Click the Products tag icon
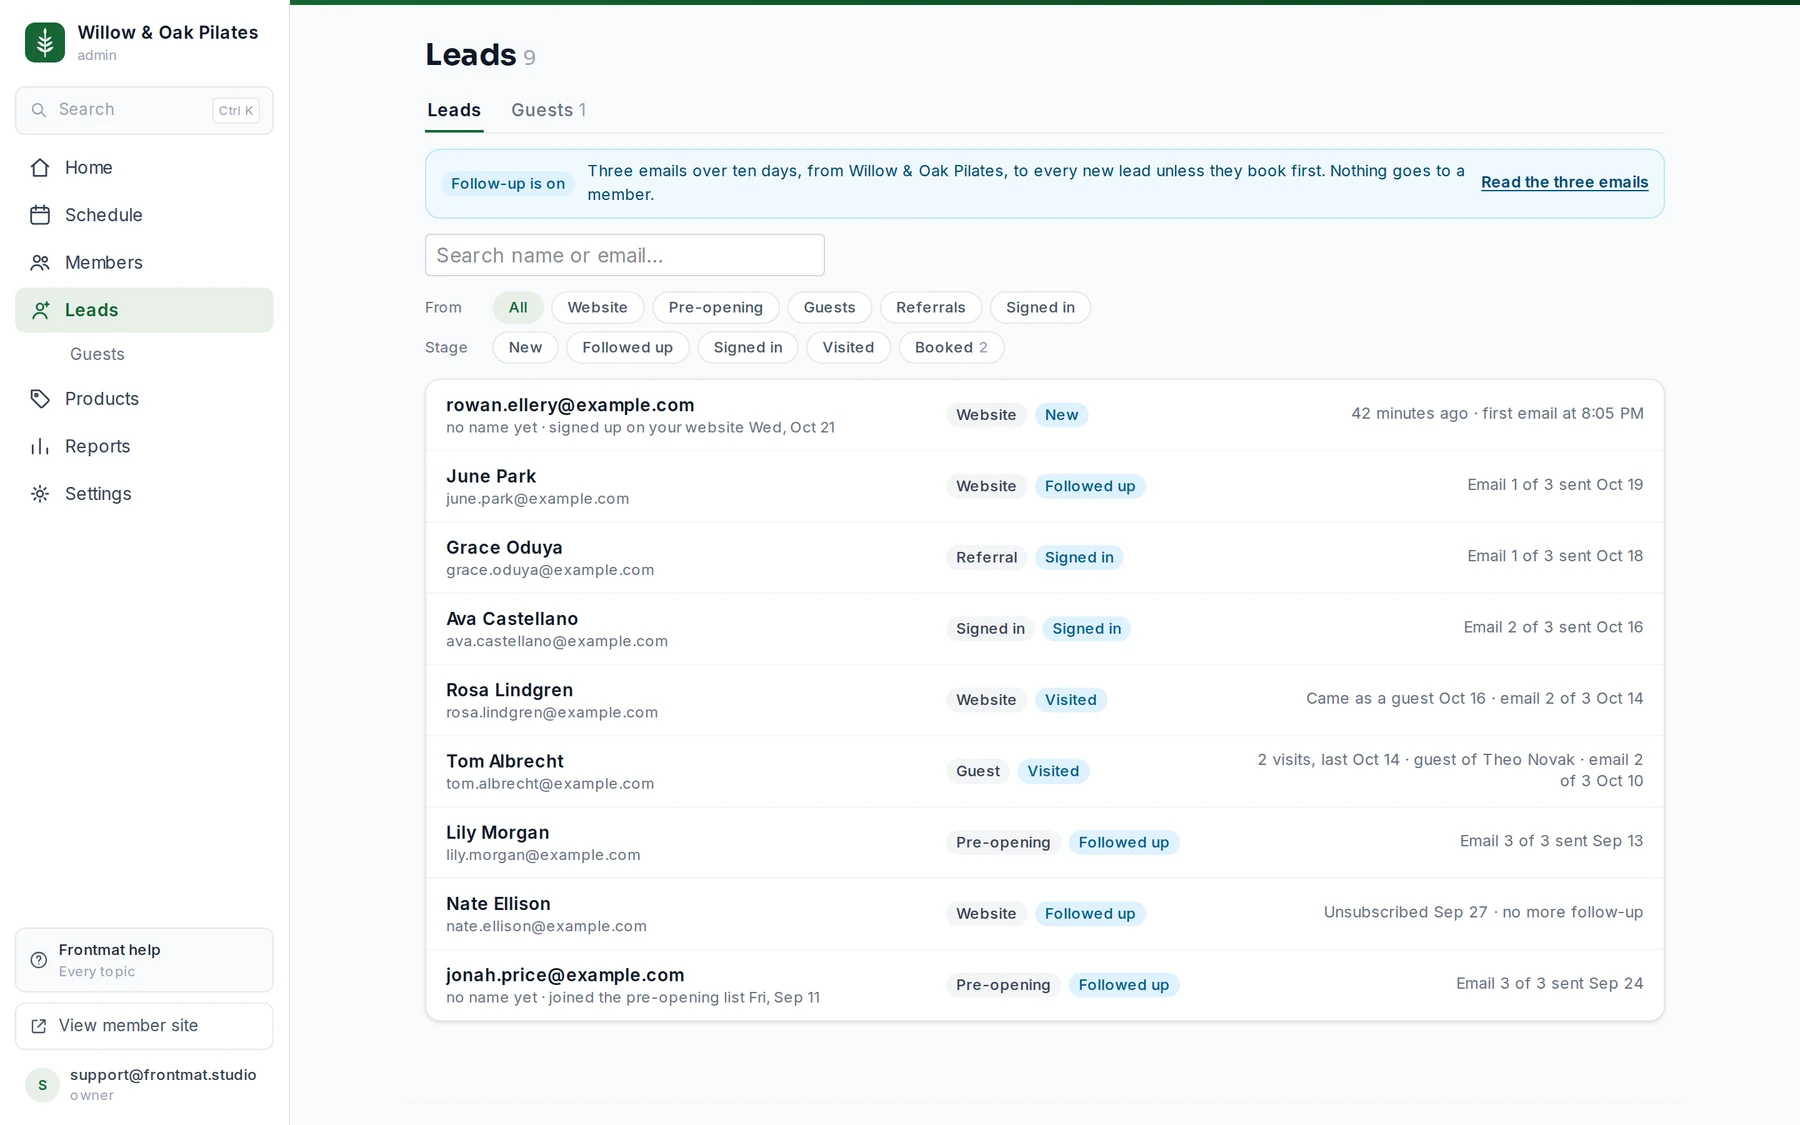The image size is (1800, 1125). click(40, 399)
